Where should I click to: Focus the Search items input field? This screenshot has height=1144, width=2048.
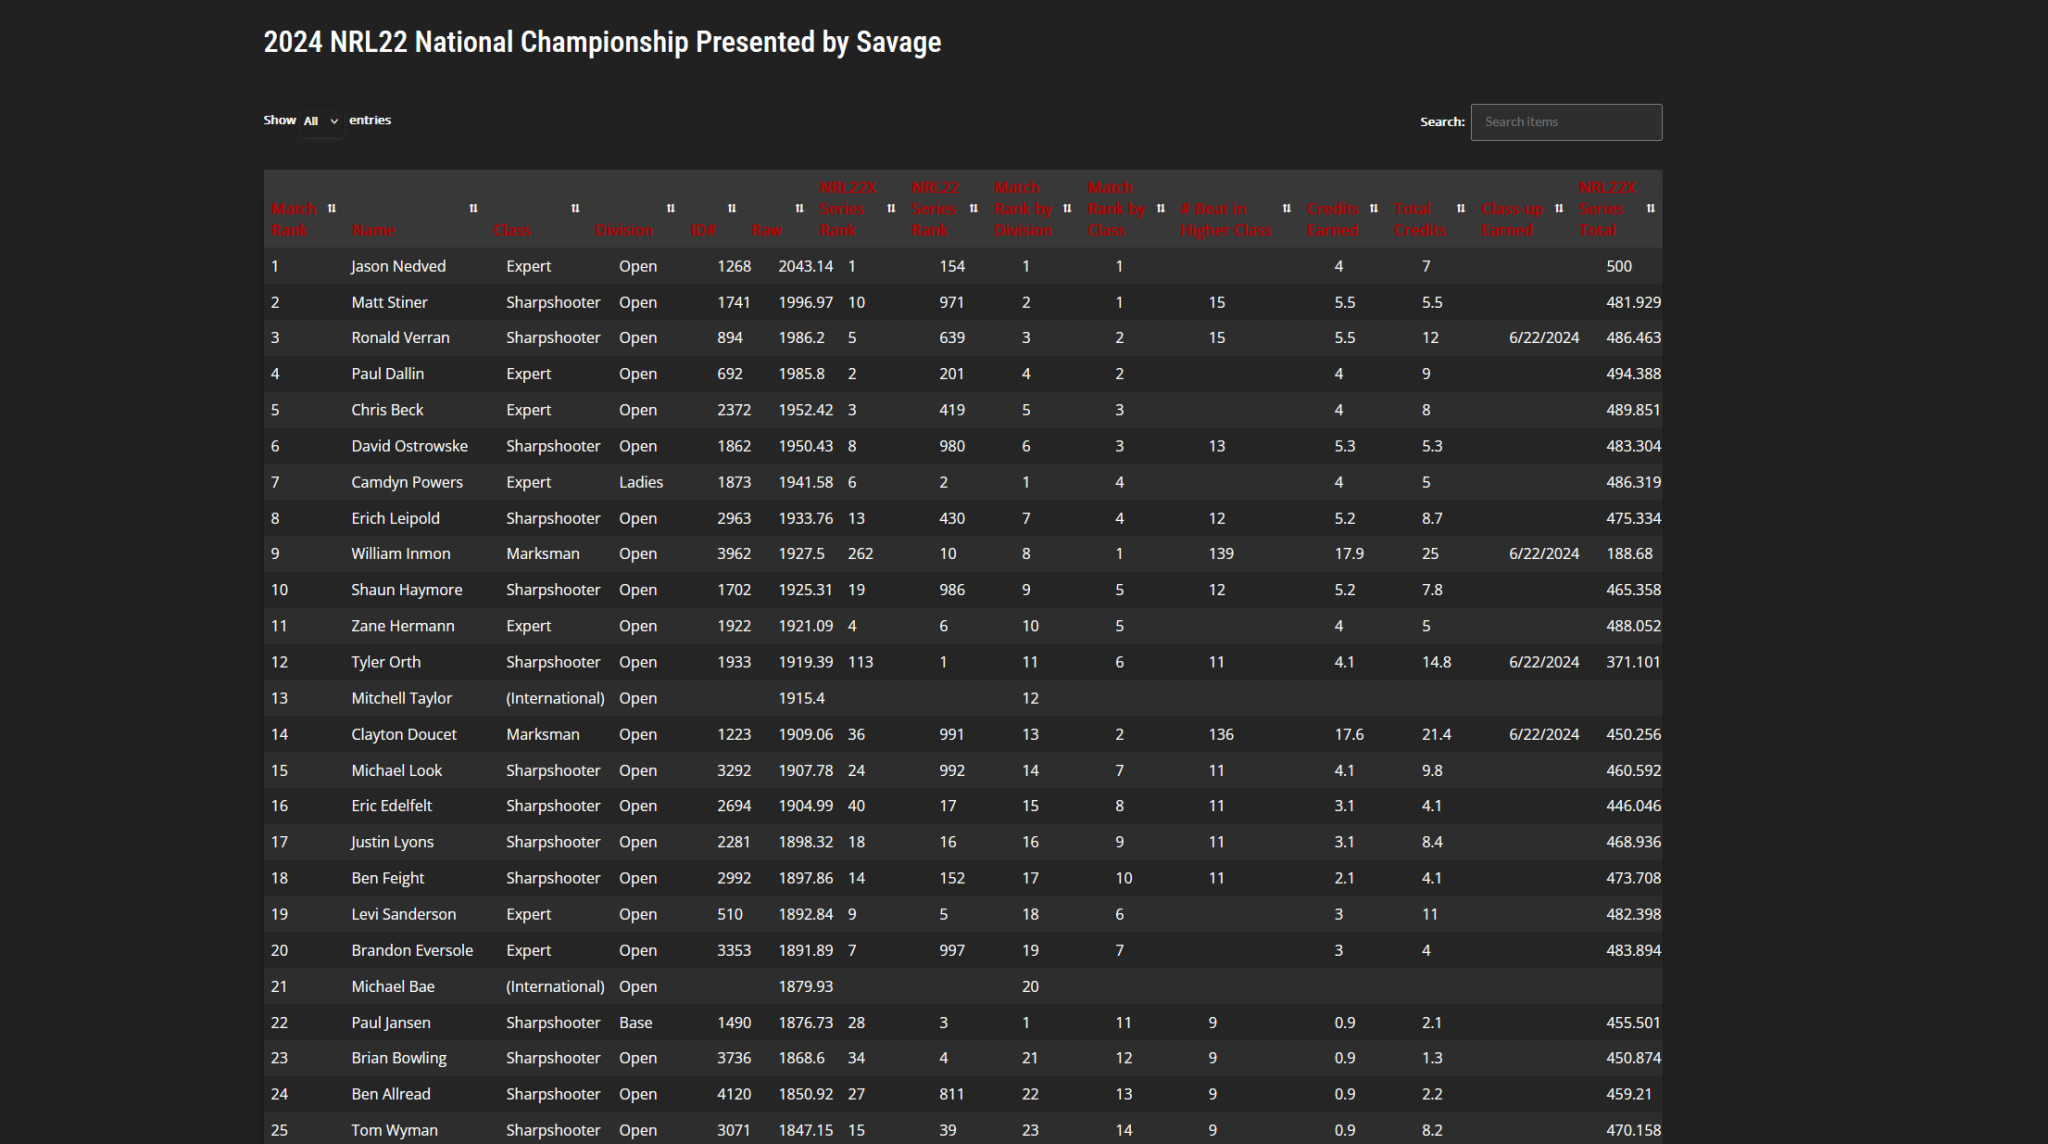tap(1566, 122)
